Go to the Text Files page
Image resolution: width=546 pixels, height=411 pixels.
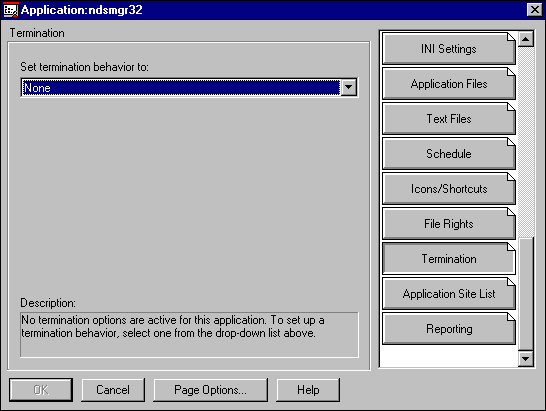448,119
